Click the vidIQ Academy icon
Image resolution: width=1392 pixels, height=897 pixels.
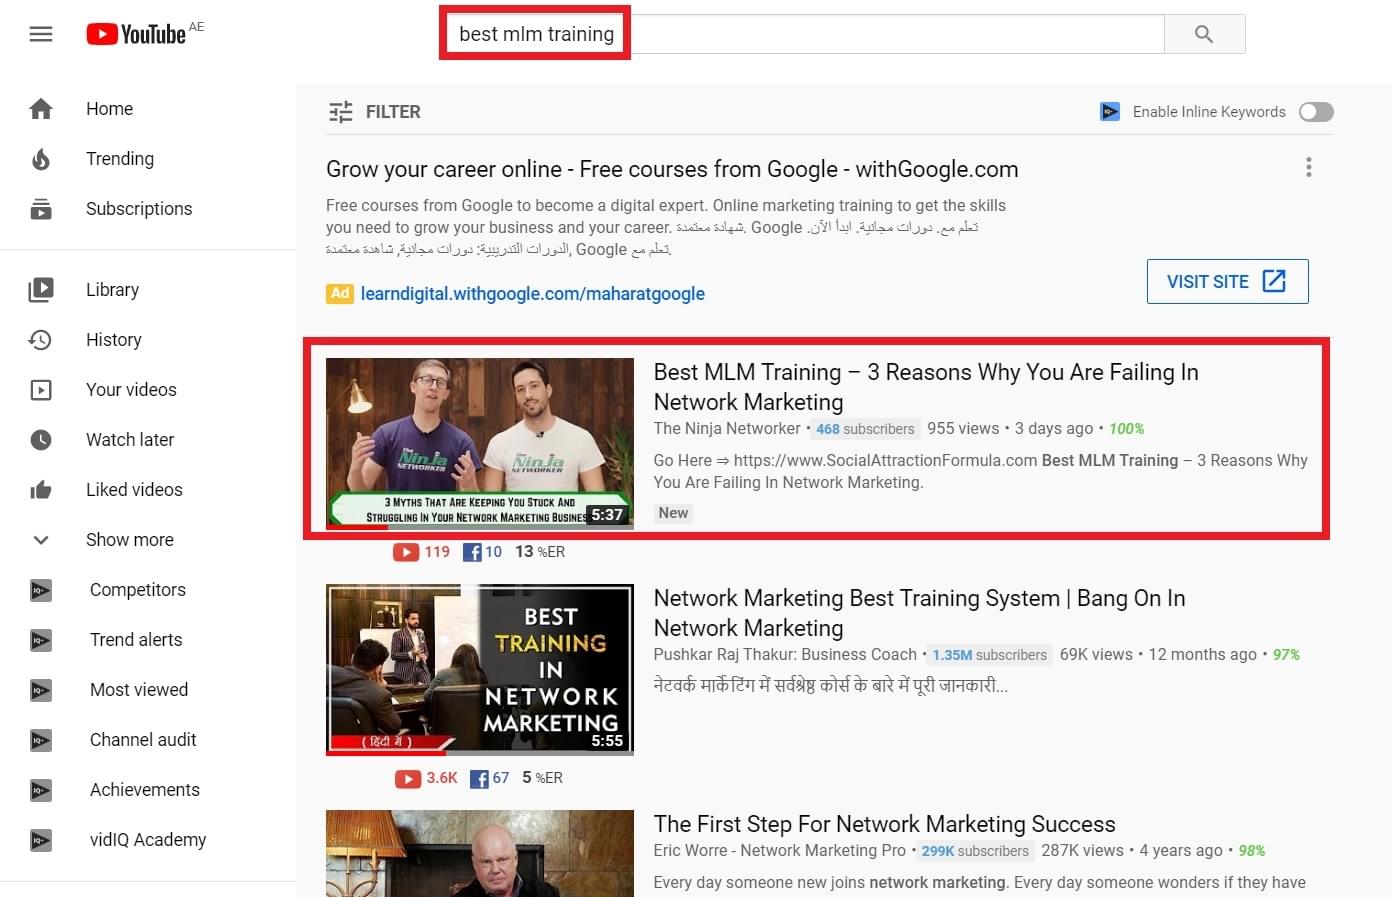coord(41,840)
